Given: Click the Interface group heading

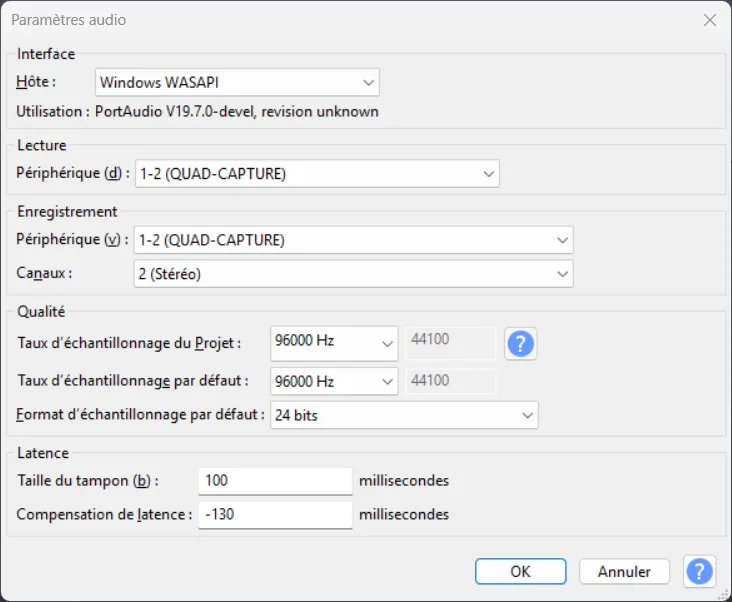Looking at the screenshot, I should pyautogui.click(x=46, y=54).
